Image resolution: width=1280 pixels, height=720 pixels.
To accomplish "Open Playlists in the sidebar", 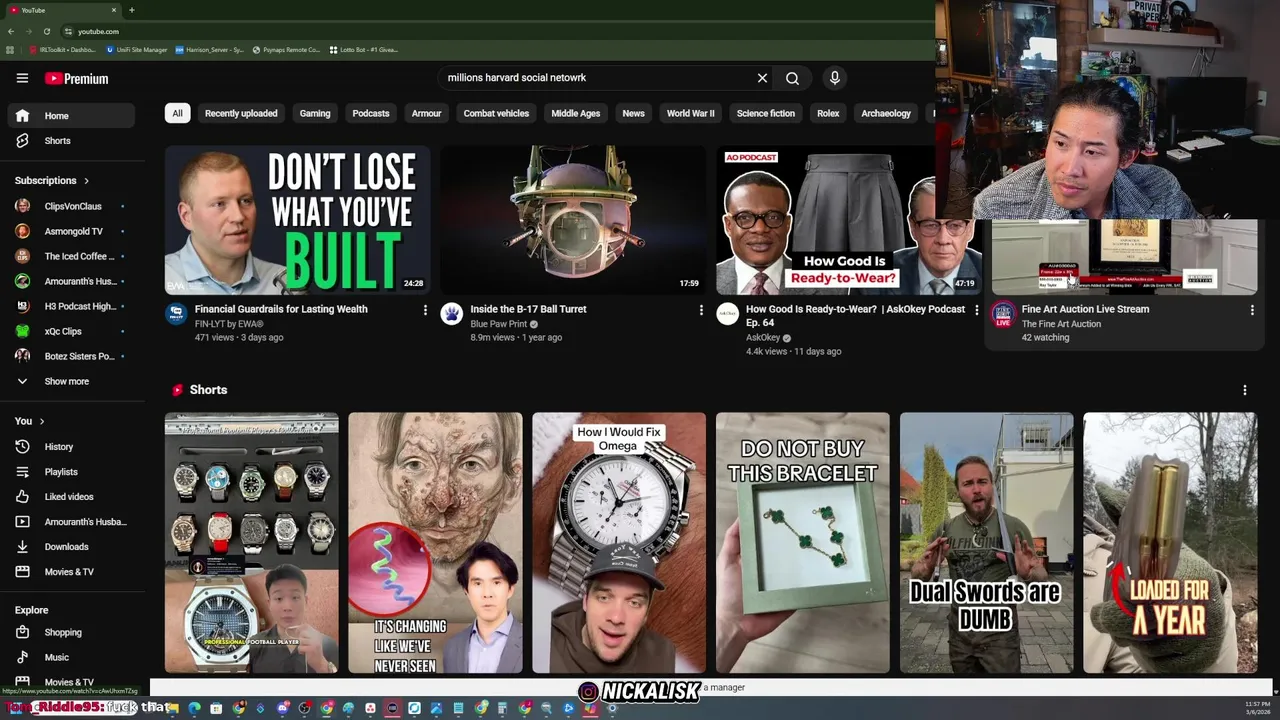I will click(x=71, y=472).
